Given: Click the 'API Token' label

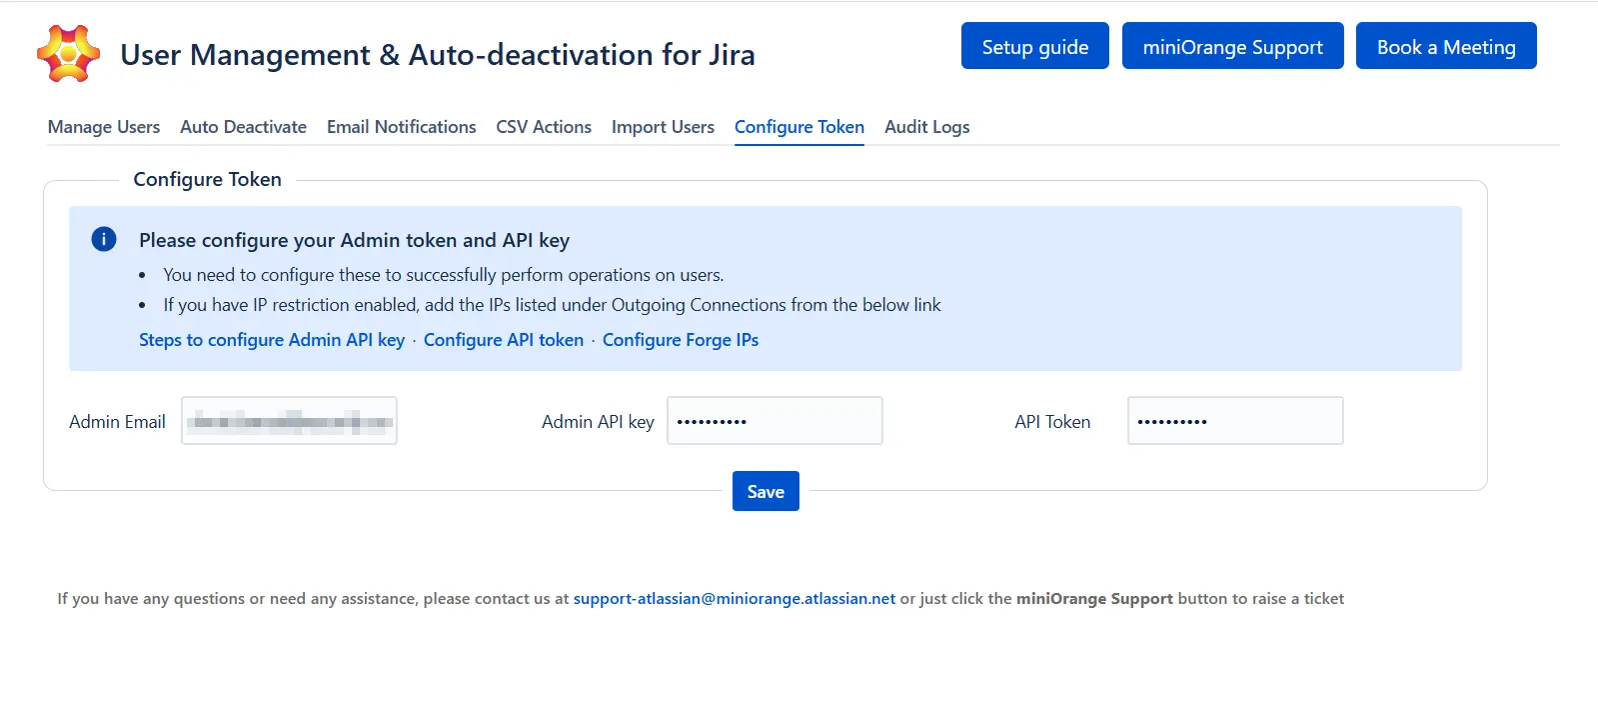Looking at the screenshot, I should (1052, 422).
